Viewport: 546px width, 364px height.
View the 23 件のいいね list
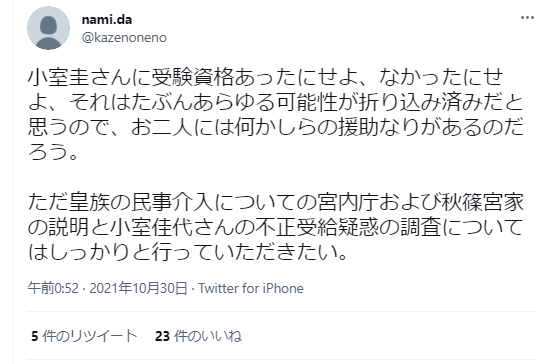click(198, 336)
